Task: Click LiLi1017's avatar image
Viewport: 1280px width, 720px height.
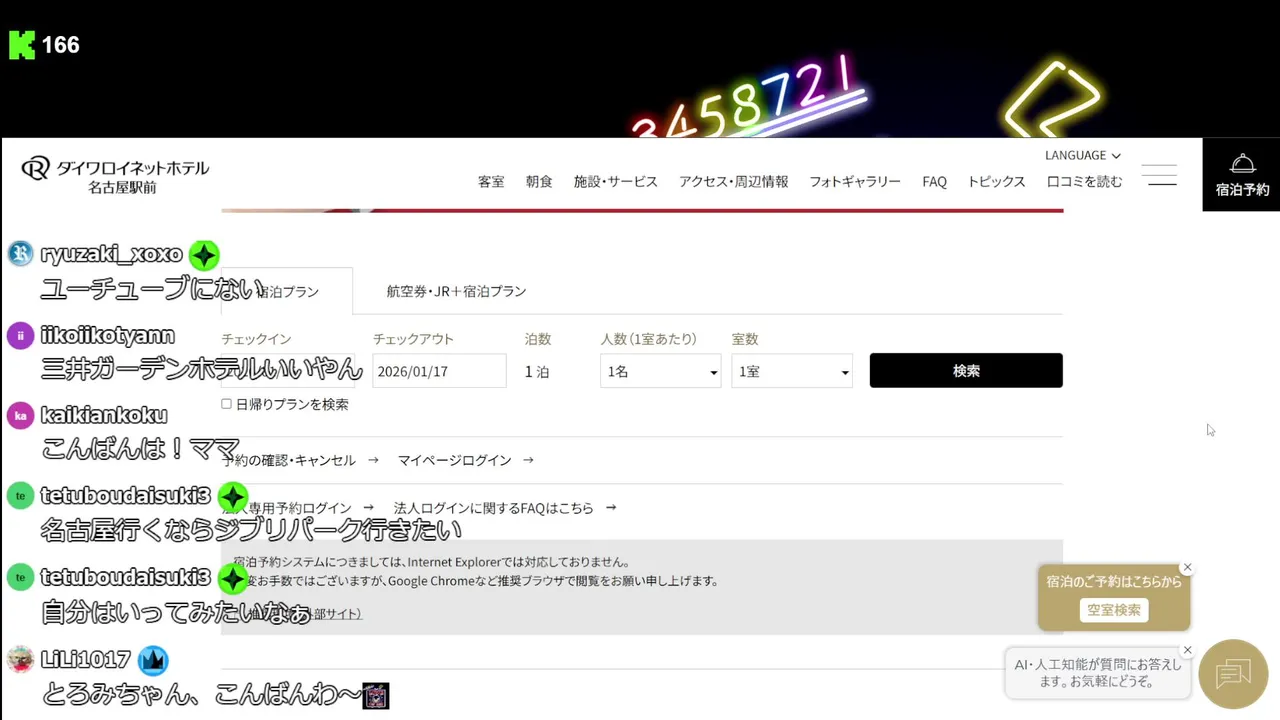Action: [20, 659]
